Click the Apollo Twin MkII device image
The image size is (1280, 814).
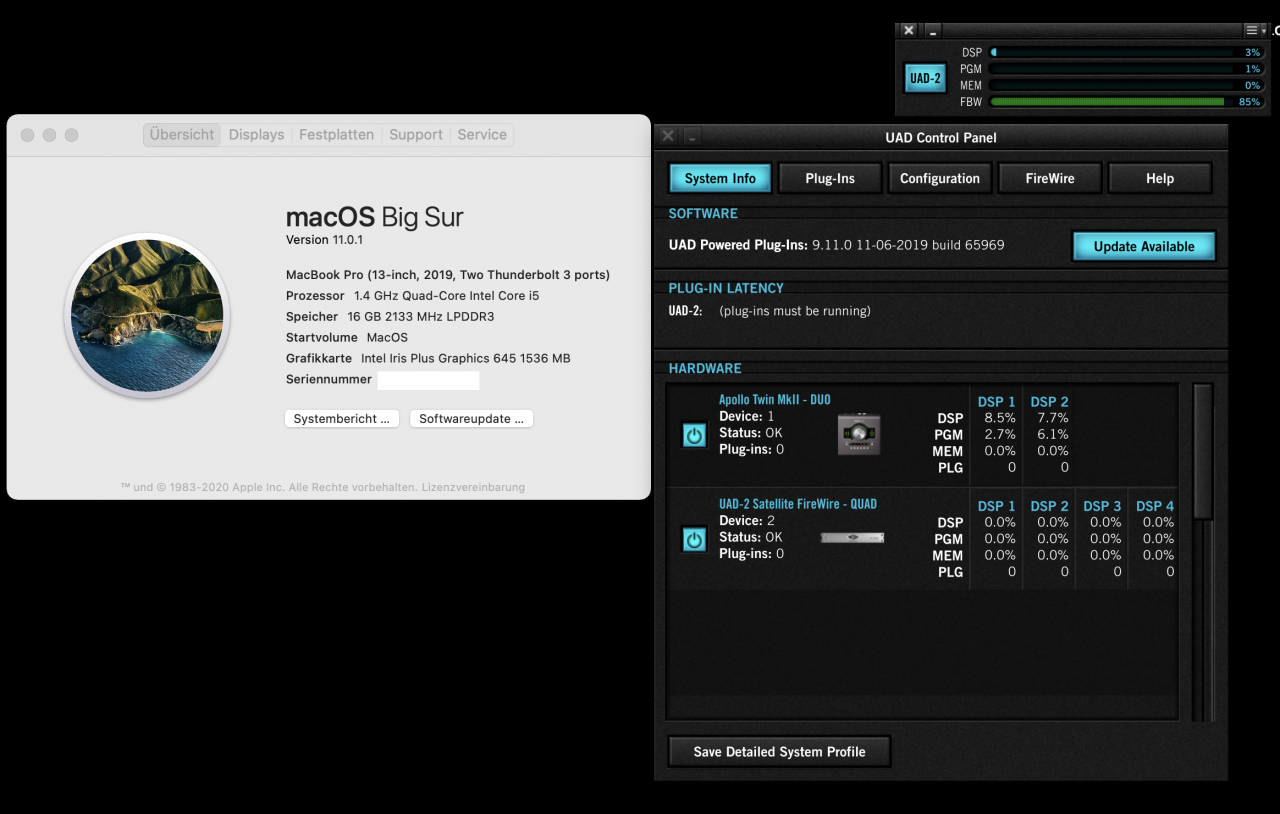click(860, 432)
